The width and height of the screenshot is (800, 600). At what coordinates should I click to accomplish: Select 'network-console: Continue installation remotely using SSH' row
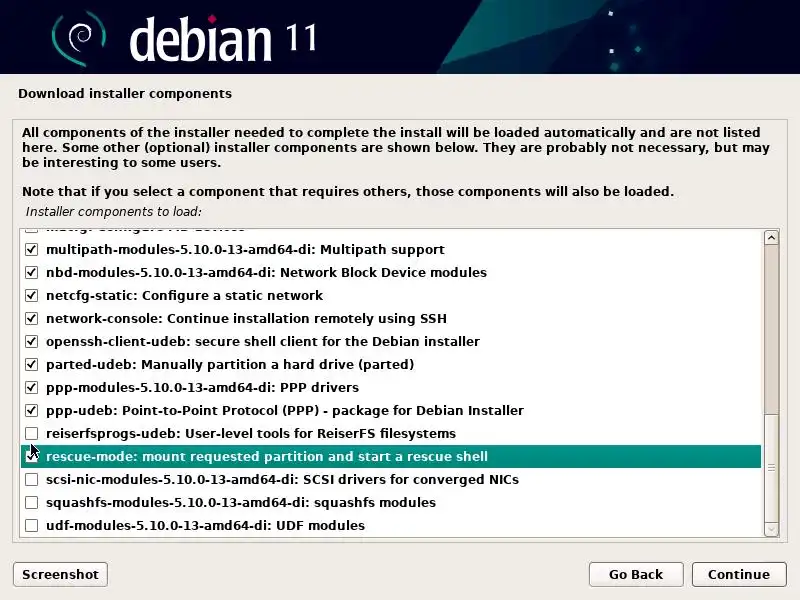pyautogui.click(x=391, y=318)
